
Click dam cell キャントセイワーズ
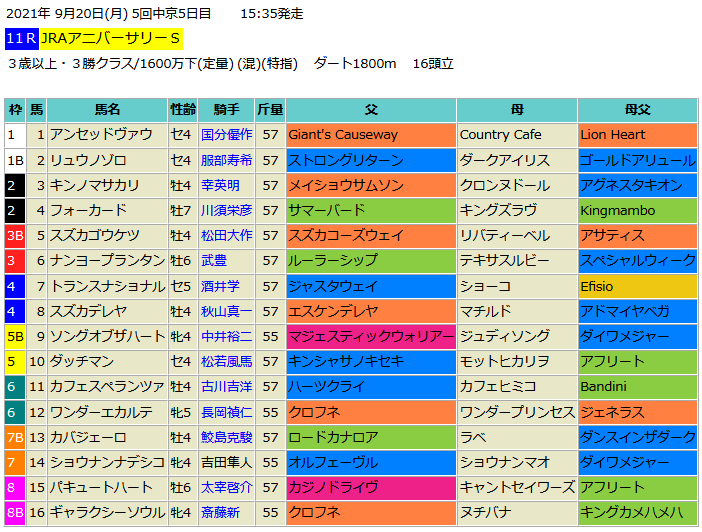click(517, 487)
